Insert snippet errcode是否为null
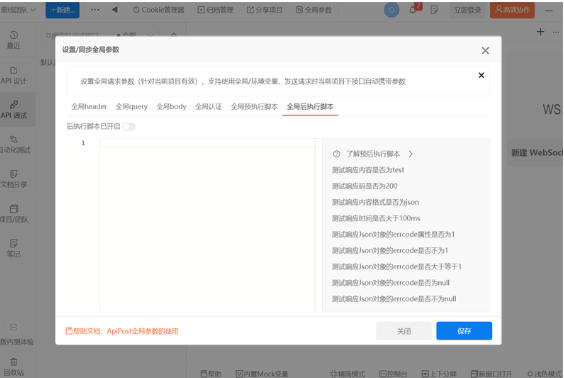Screen dimensions: 564x378 point(391,283)
